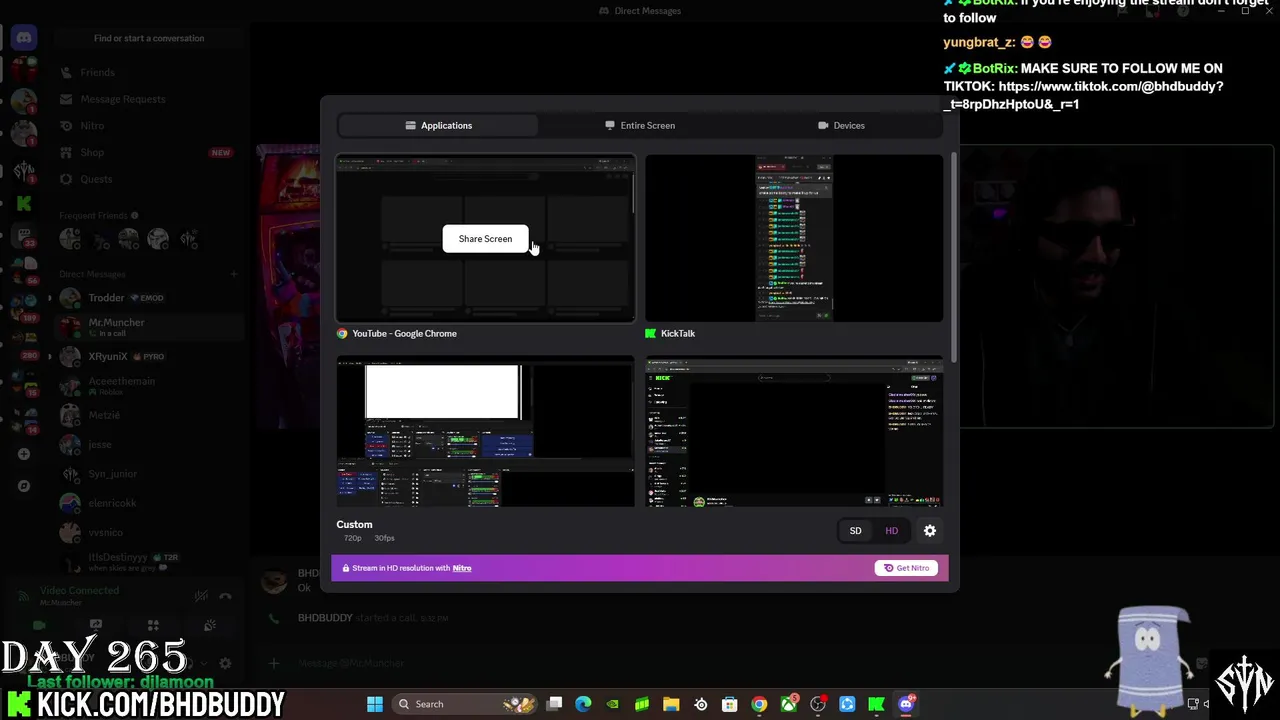Select the OBS window thumbnail in share list

click(485, 431)
